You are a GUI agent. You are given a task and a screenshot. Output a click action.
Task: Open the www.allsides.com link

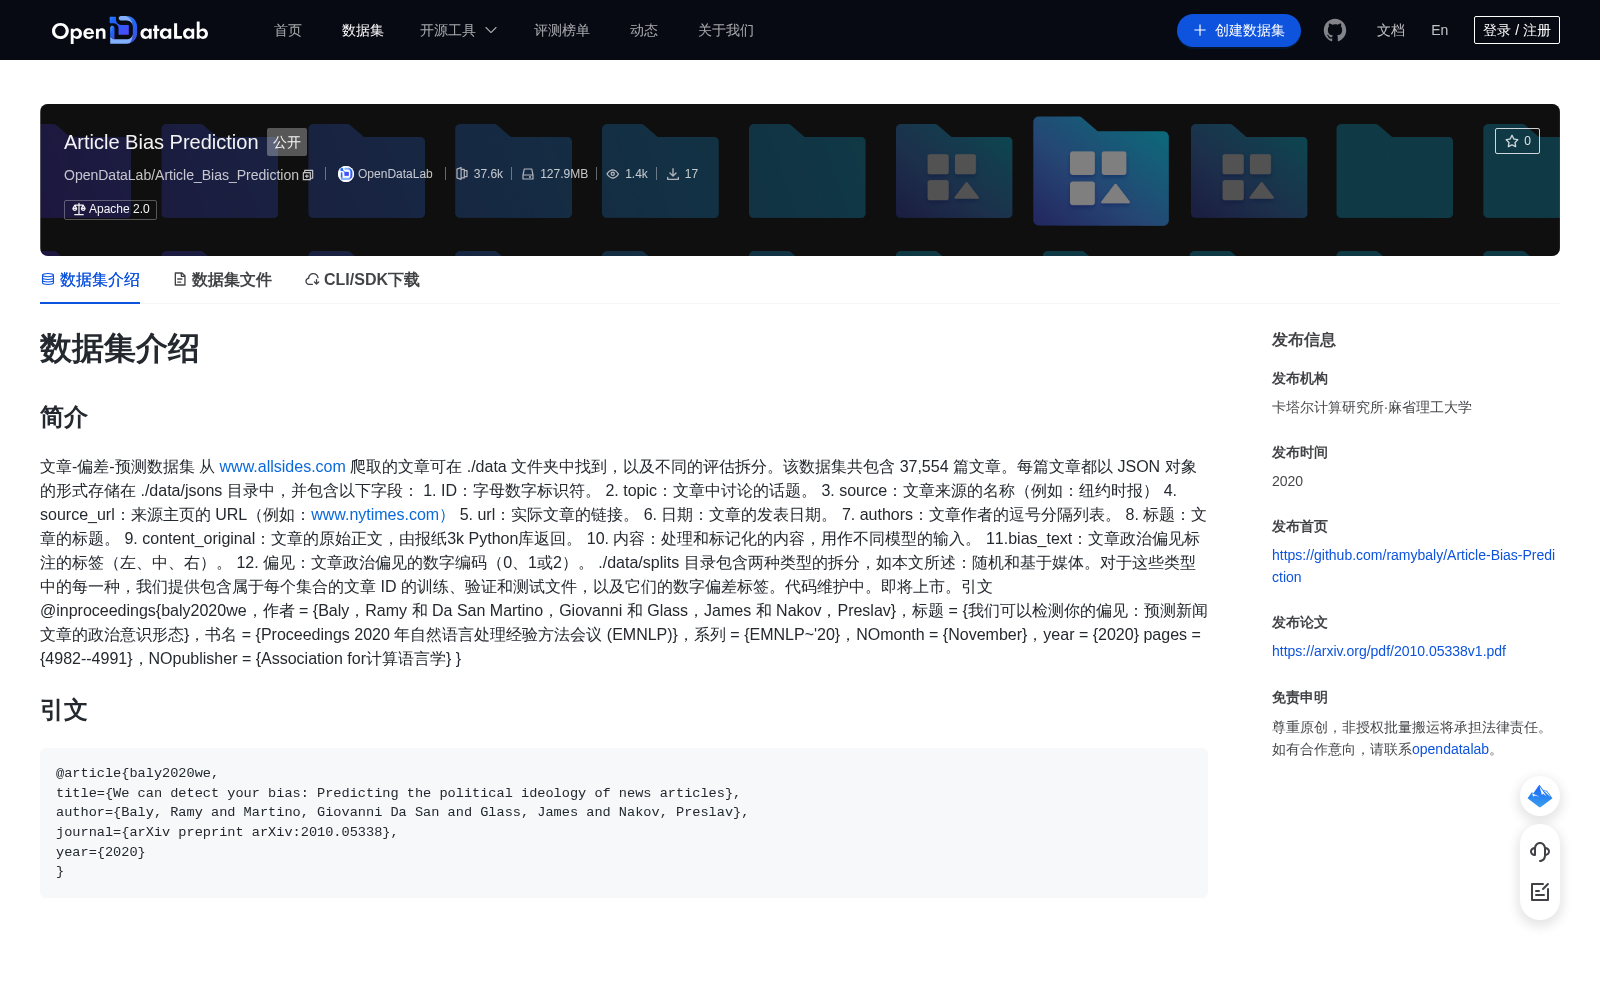coord(282,467)
